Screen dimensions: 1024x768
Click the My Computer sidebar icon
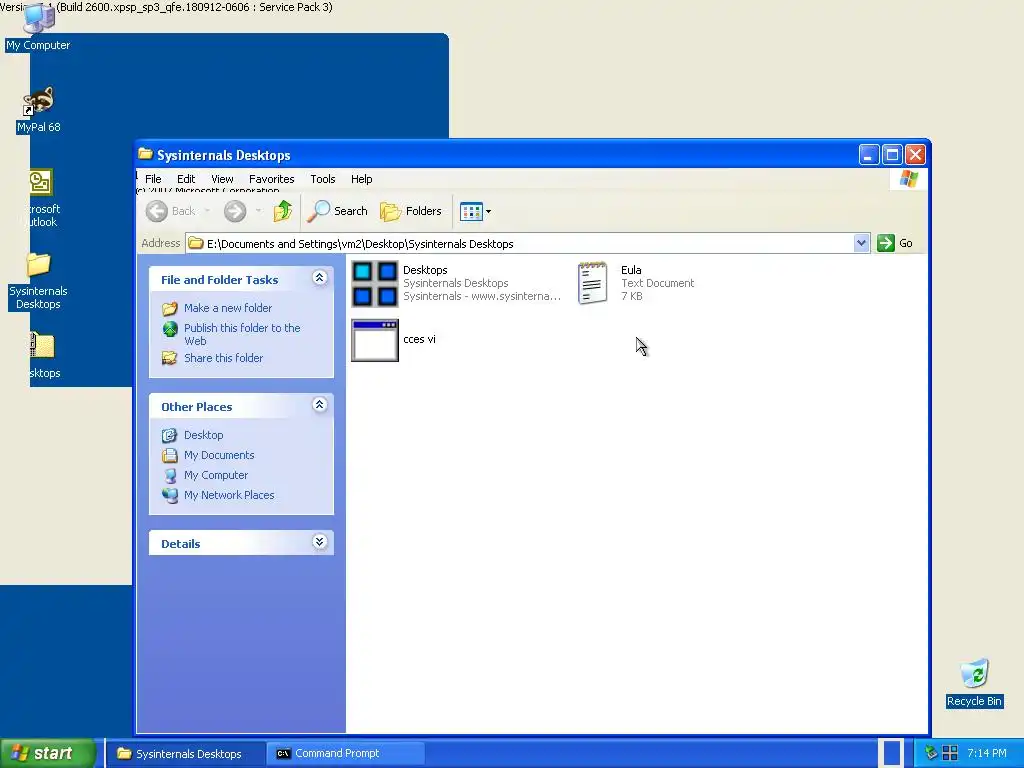tap(170, 475)
